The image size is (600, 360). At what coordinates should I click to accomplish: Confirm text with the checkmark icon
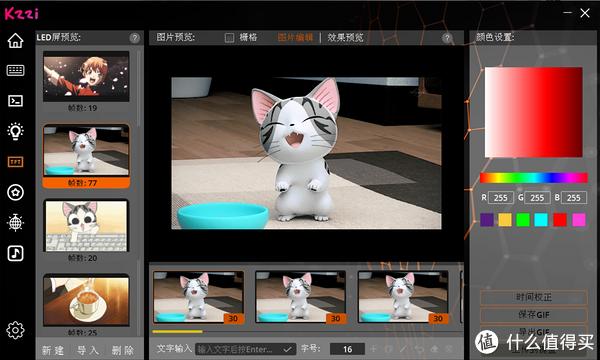[287, 349]
